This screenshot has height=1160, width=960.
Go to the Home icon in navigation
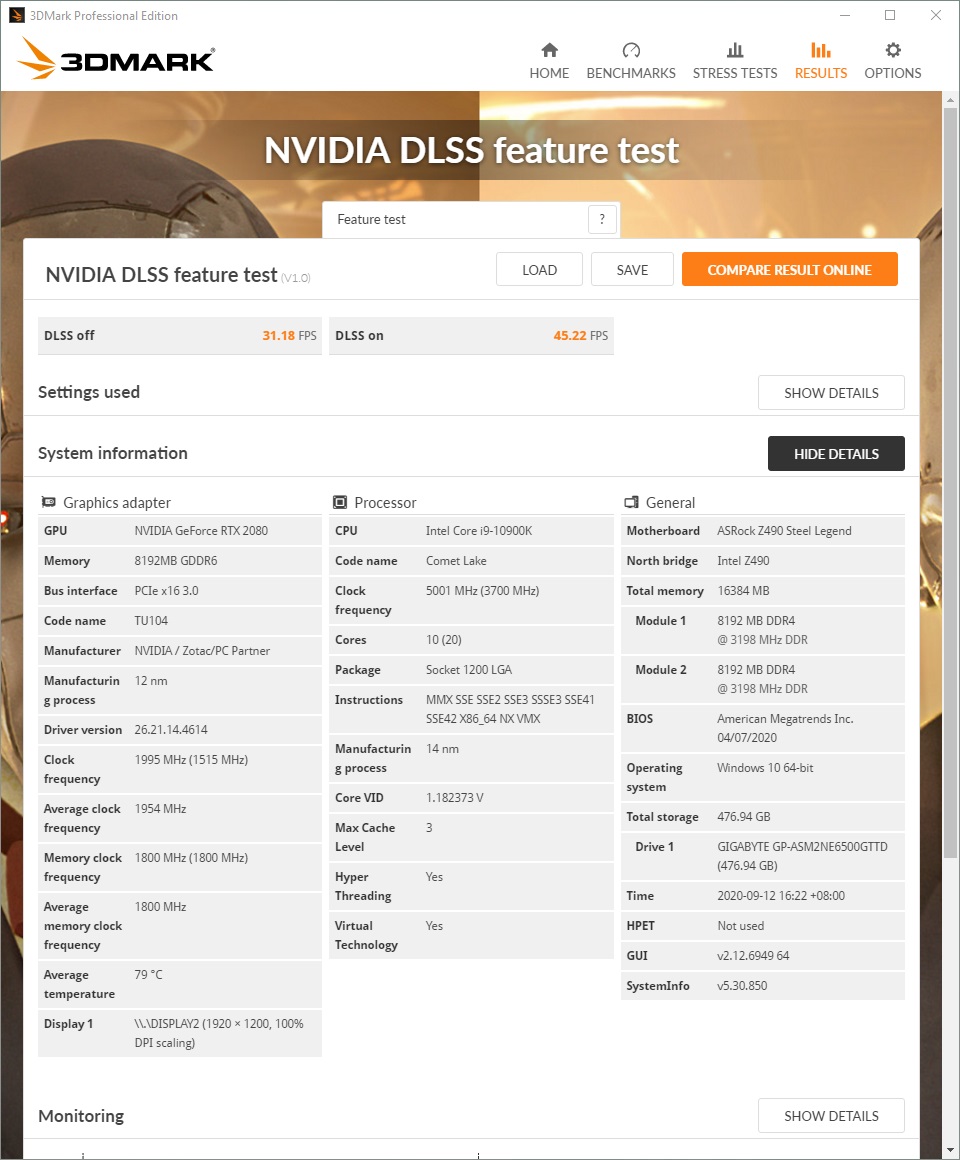click(x=549, y=50)
